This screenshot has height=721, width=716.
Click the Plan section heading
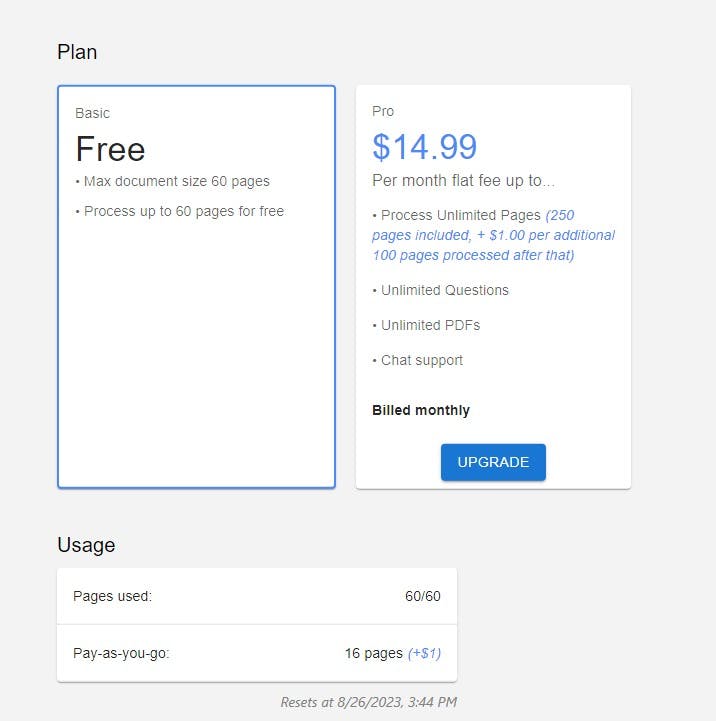[x=77, y=52]
